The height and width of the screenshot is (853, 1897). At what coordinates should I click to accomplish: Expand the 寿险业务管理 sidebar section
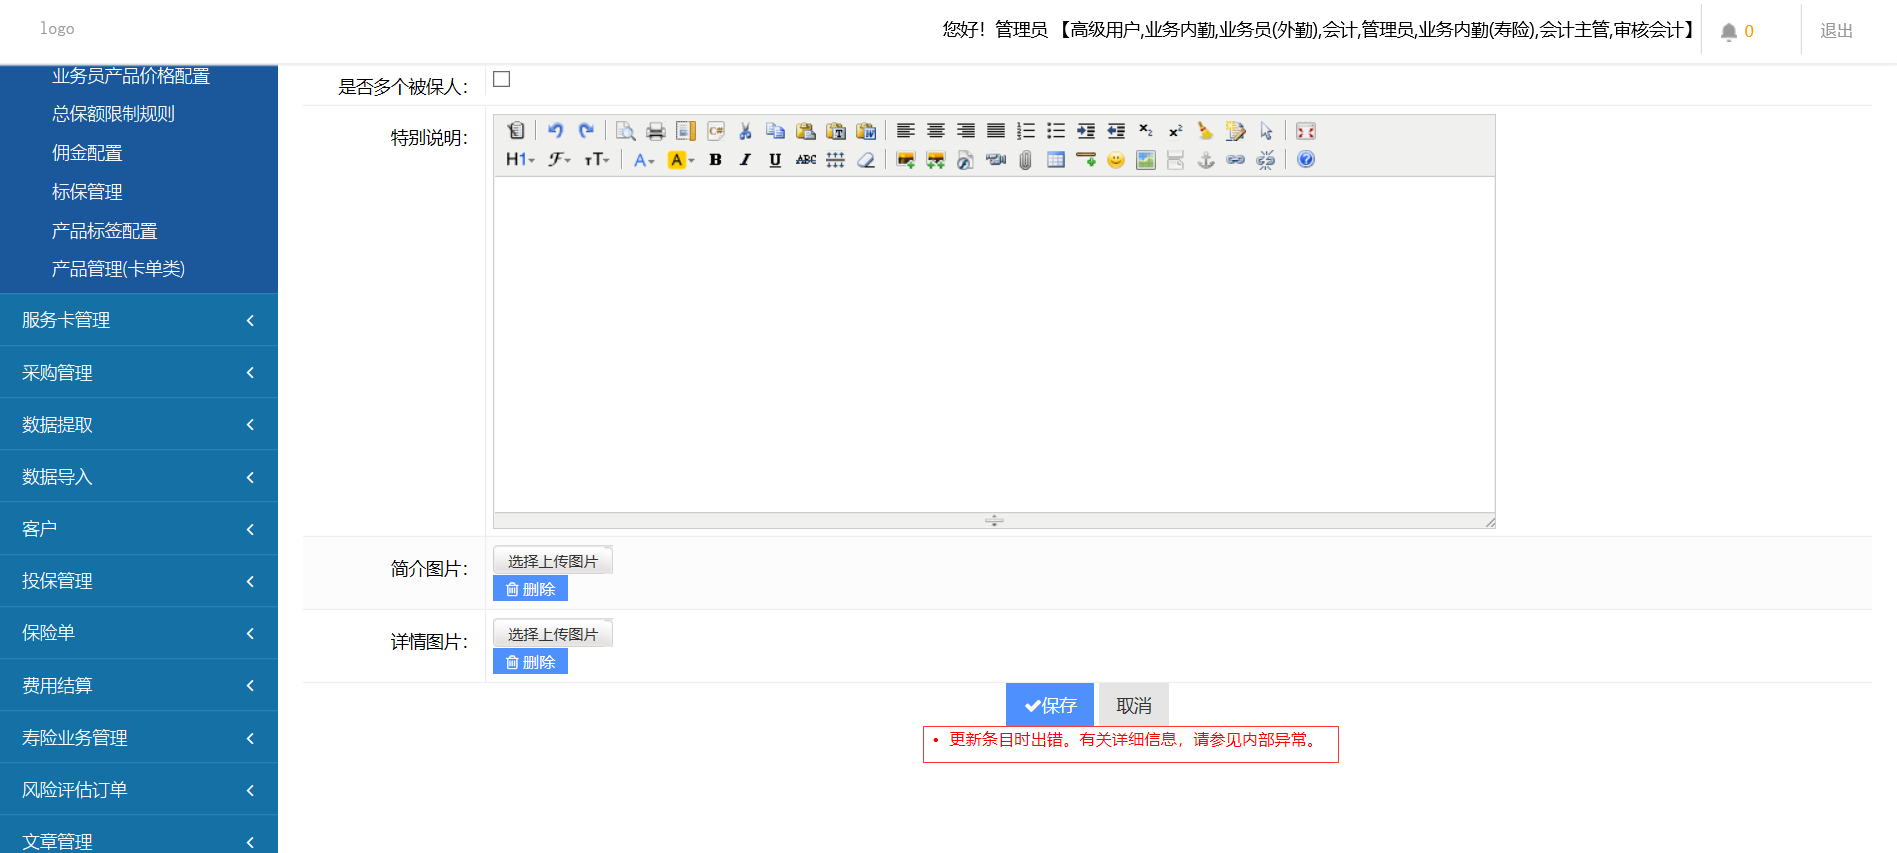pyautogui.click(x=139, y=738)
